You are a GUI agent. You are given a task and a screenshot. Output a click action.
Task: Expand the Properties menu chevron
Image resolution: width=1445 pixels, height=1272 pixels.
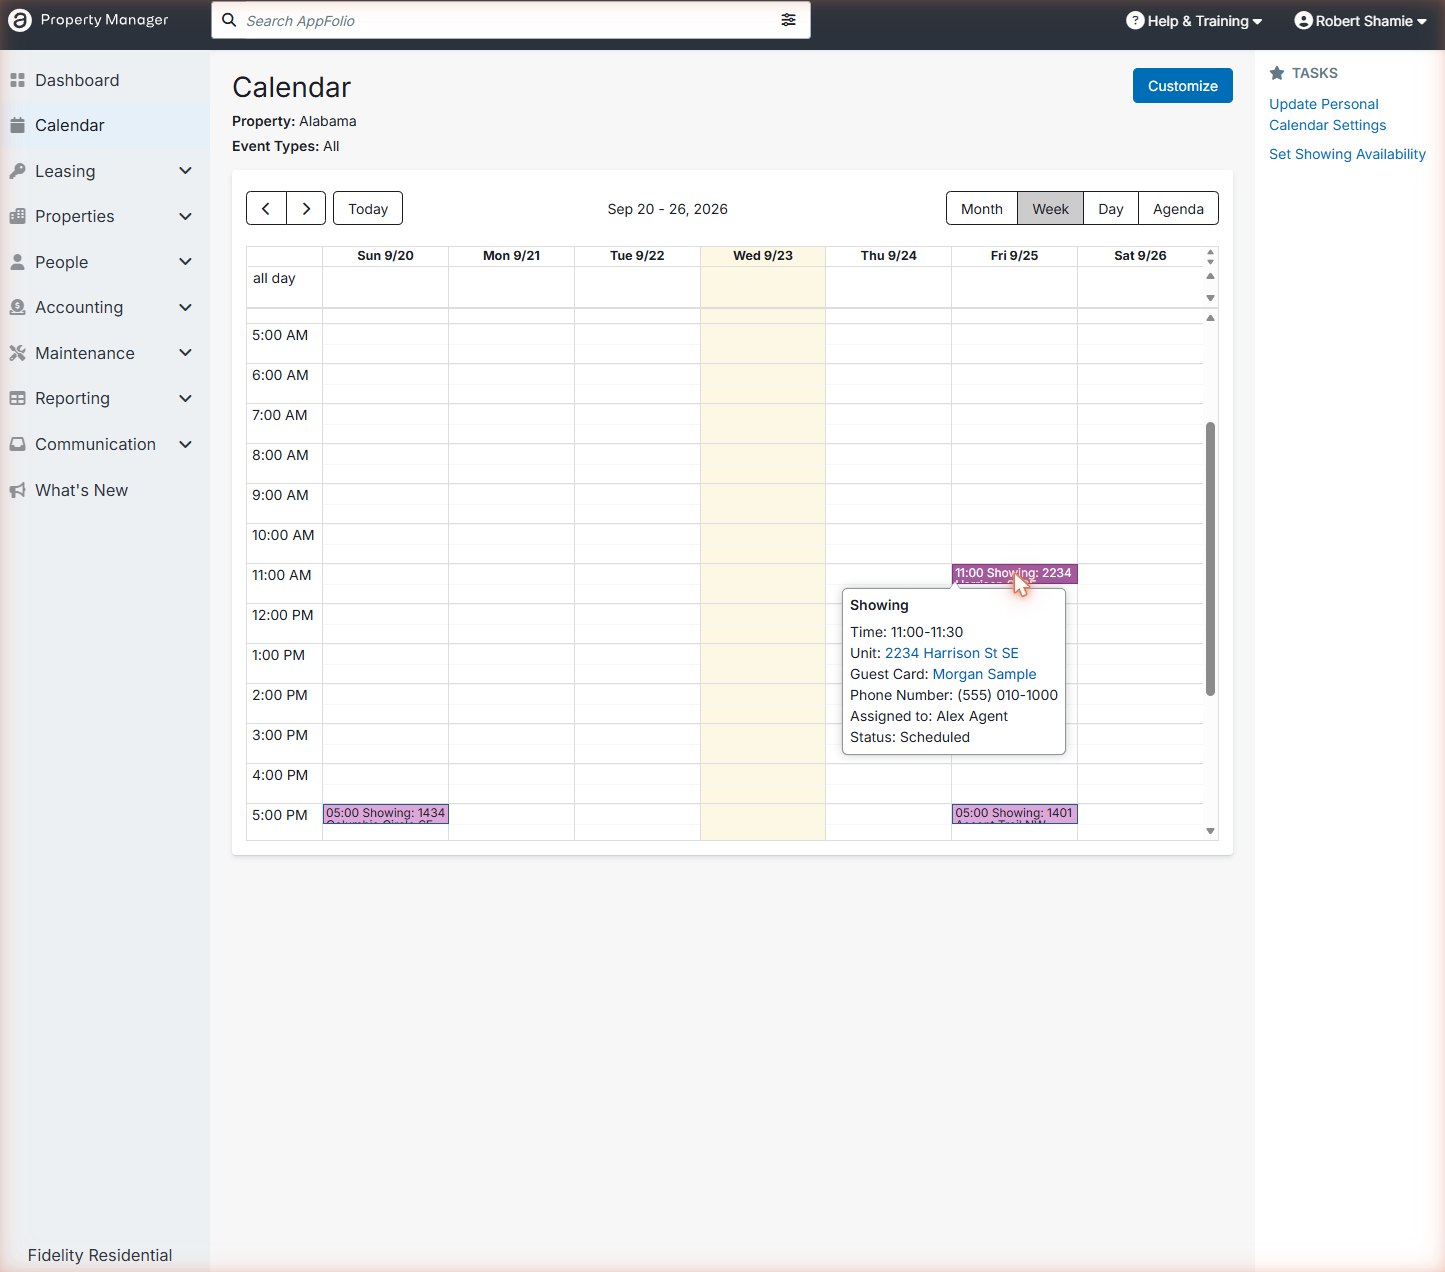185,216
